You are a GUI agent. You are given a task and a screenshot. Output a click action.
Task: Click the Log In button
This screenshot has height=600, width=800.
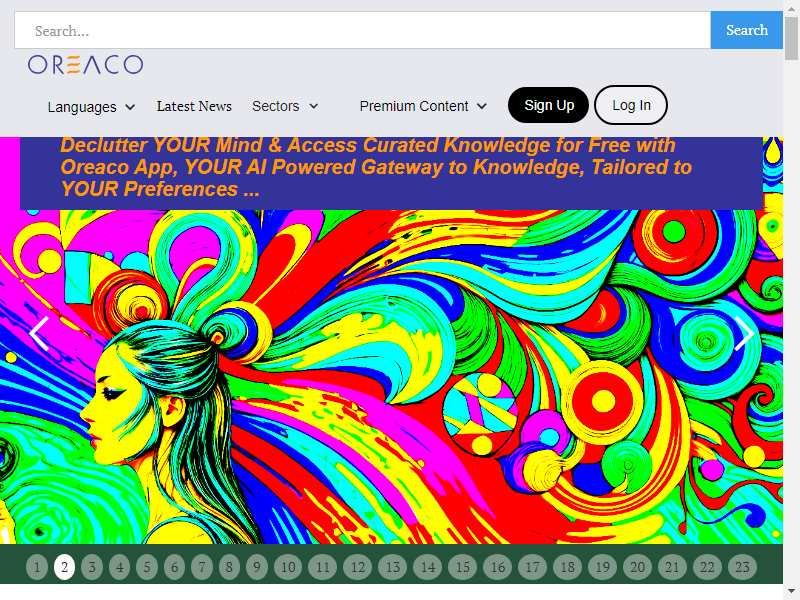coord(631,105)
